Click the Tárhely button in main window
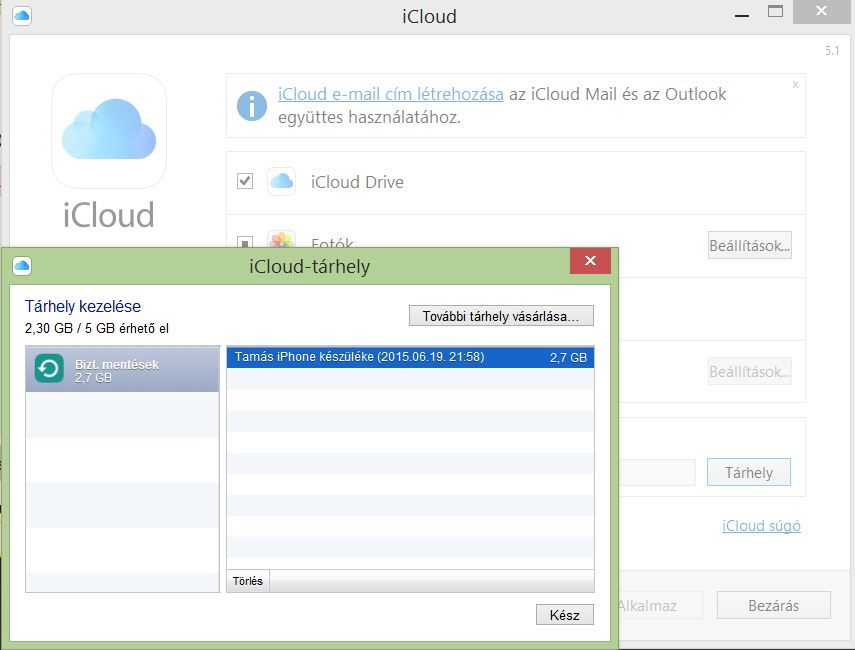 [x=749, y=472]
